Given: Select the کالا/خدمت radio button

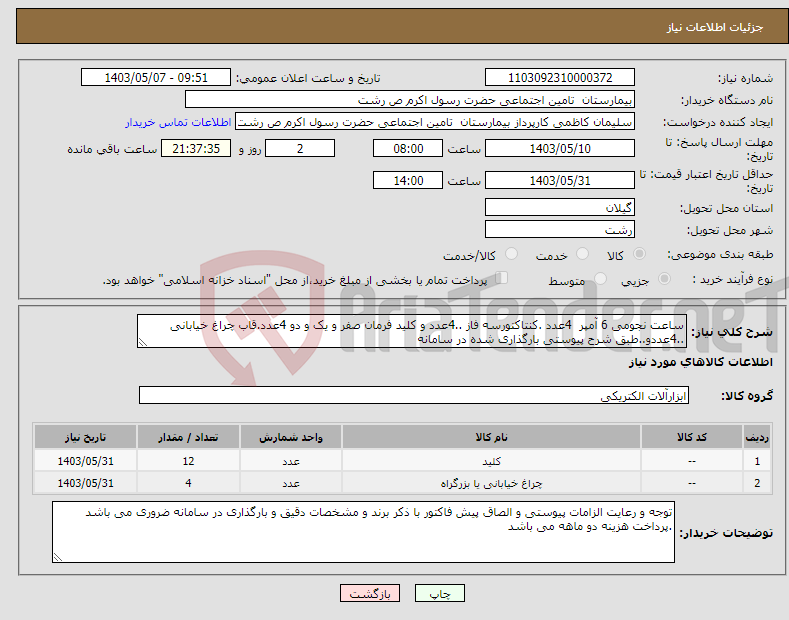Looking at the screenshot, I should coord(511,254).
